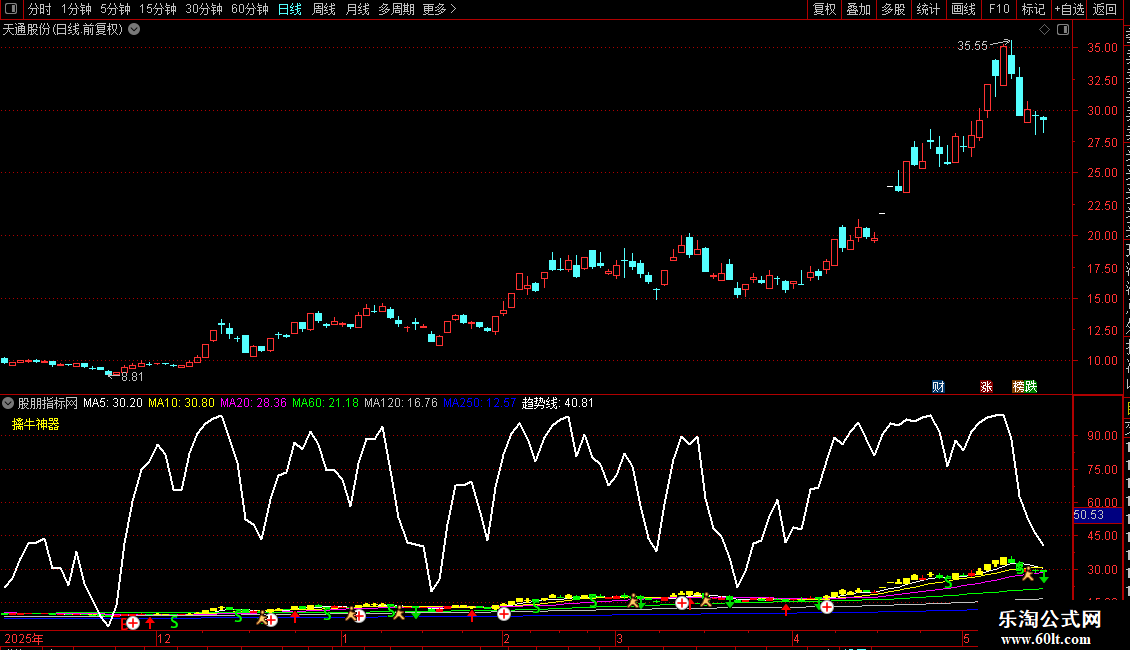Click the first circled-plus signal near 2025年
This screenshot has width=1130, height=650.
tap(133, 623)
